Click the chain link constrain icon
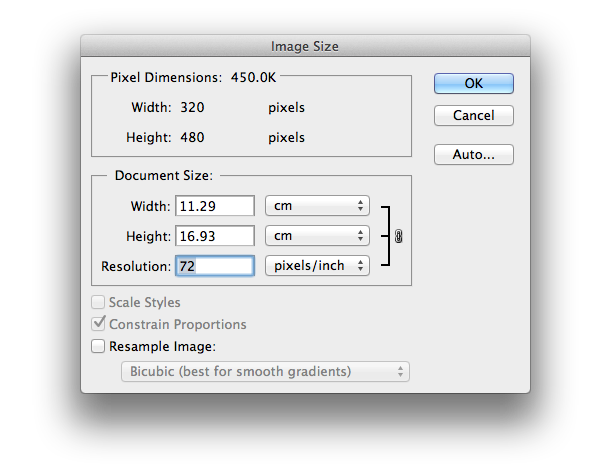611x472 pixels. (x=398, y=236)
